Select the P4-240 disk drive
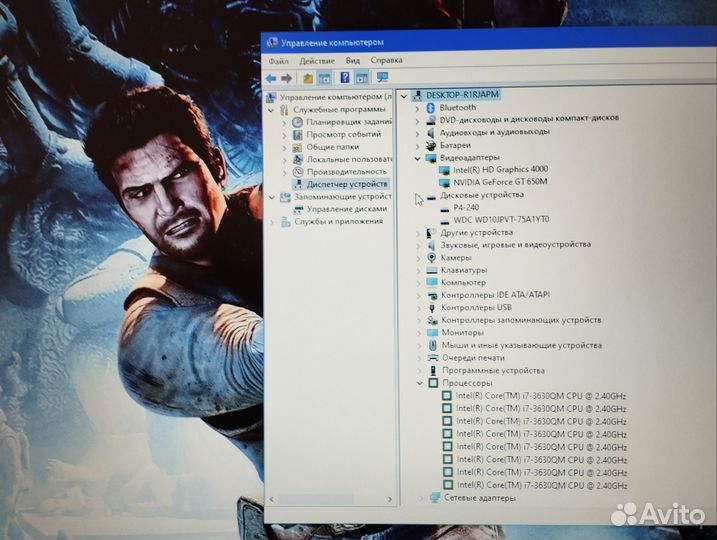The height and width of the screenshot is (540, 717). click(466, 207)
